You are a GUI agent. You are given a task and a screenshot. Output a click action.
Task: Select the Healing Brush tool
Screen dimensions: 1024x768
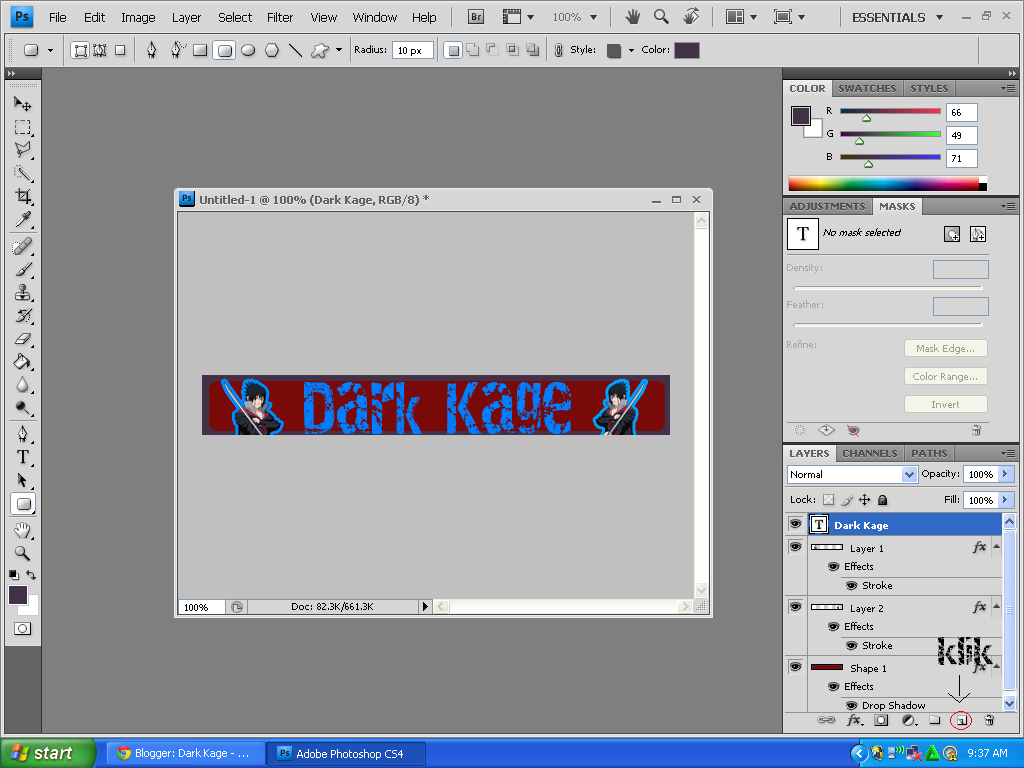click(23, 246)
